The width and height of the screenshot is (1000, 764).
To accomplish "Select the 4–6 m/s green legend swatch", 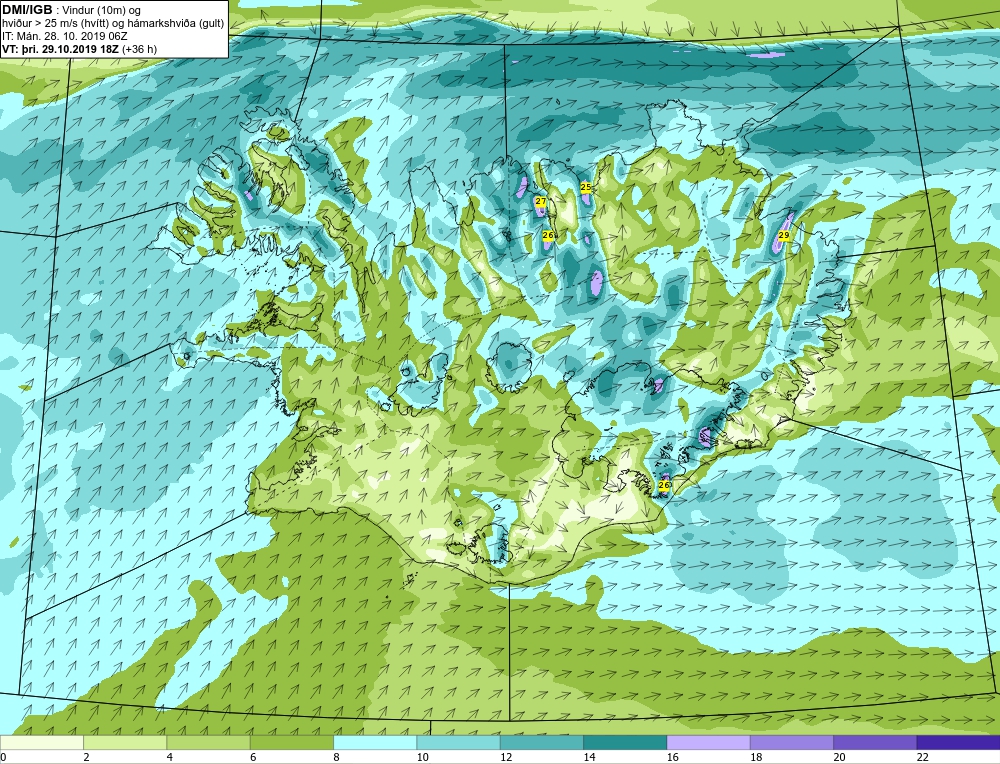I will pyautogui.click(x=209, y=742).
